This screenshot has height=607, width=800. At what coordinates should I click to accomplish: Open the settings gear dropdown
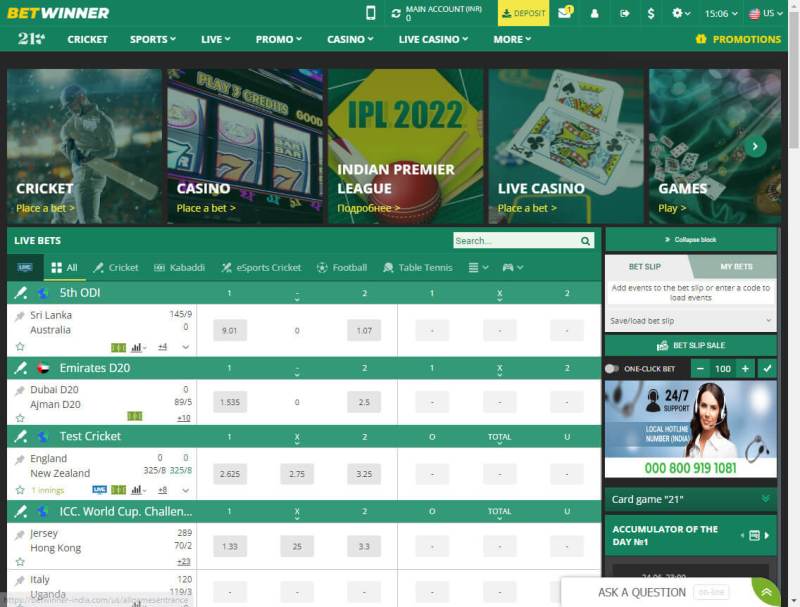coord(681,14)
